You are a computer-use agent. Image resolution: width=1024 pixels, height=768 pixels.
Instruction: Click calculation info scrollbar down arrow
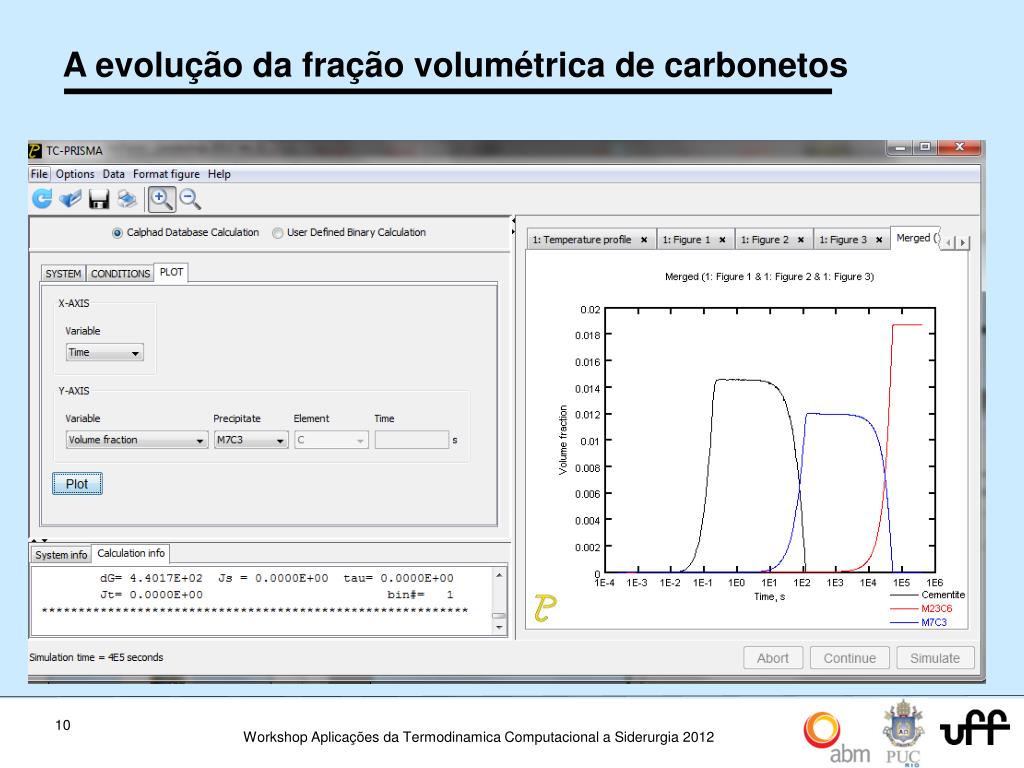point(499,628)
